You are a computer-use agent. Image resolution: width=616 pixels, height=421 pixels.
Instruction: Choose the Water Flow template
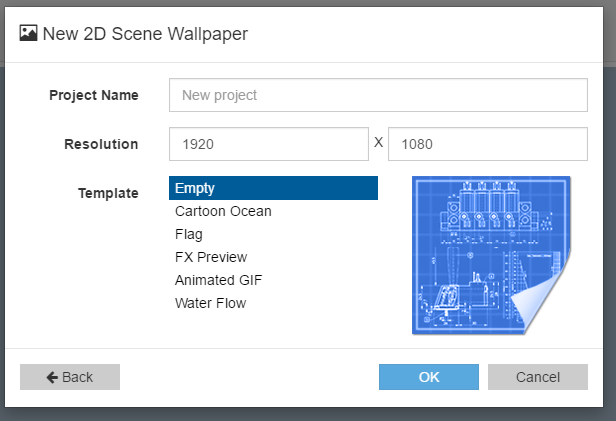pyautogui.click(x=210, y=303)
